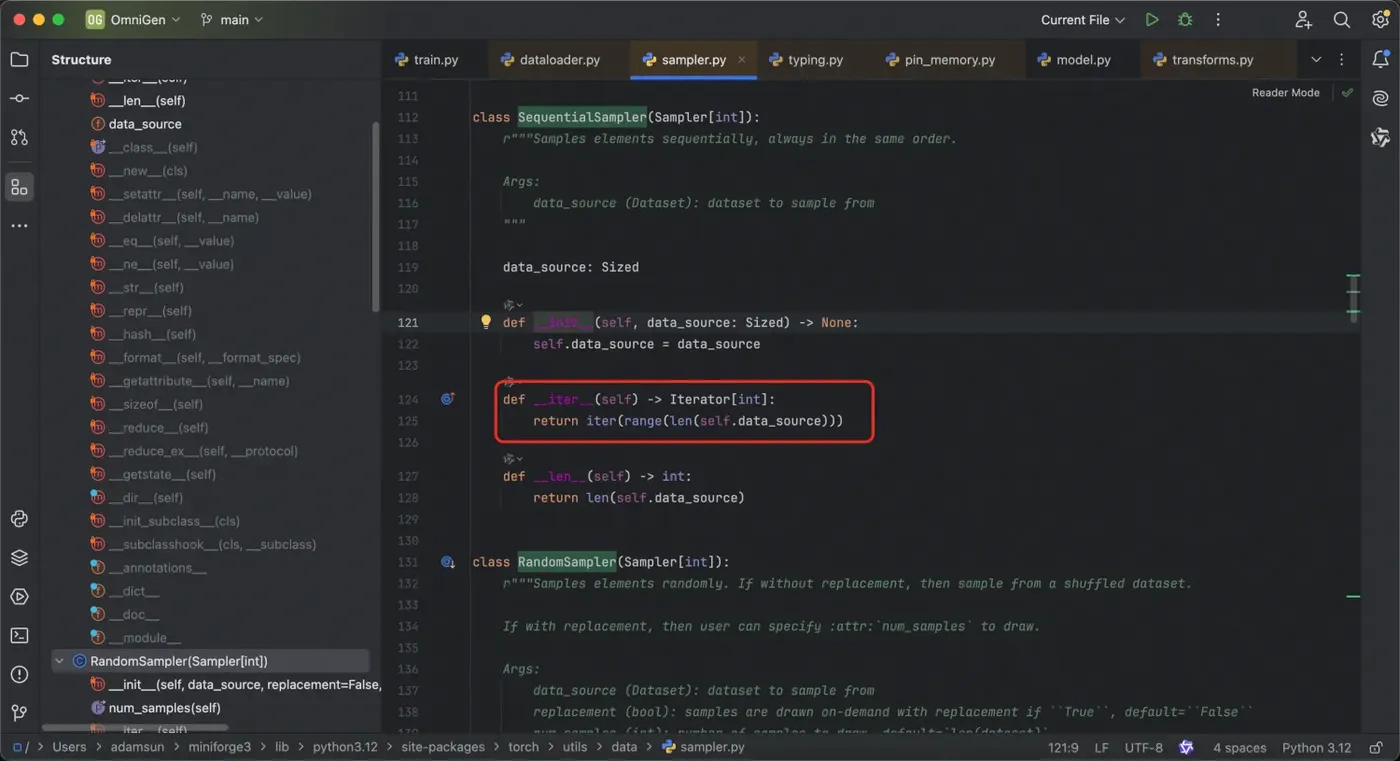This screenshot has height=761, width=1400.
Task: Open the Current File run configuration dropdown
Action: (1083, 20)
